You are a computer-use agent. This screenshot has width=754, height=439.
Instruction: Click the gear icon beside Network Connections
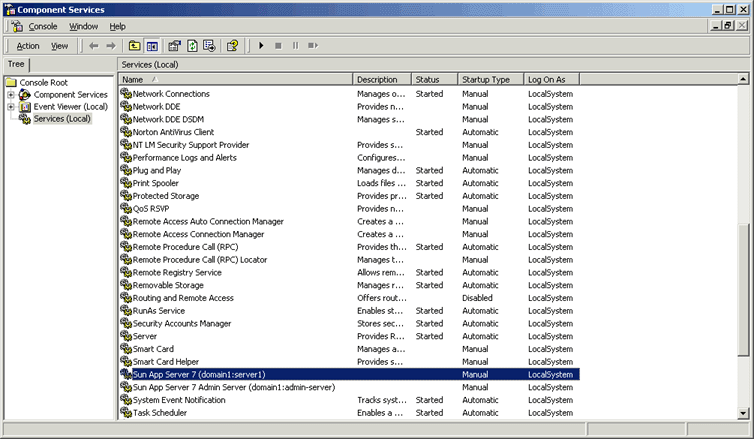click(126, 93)
